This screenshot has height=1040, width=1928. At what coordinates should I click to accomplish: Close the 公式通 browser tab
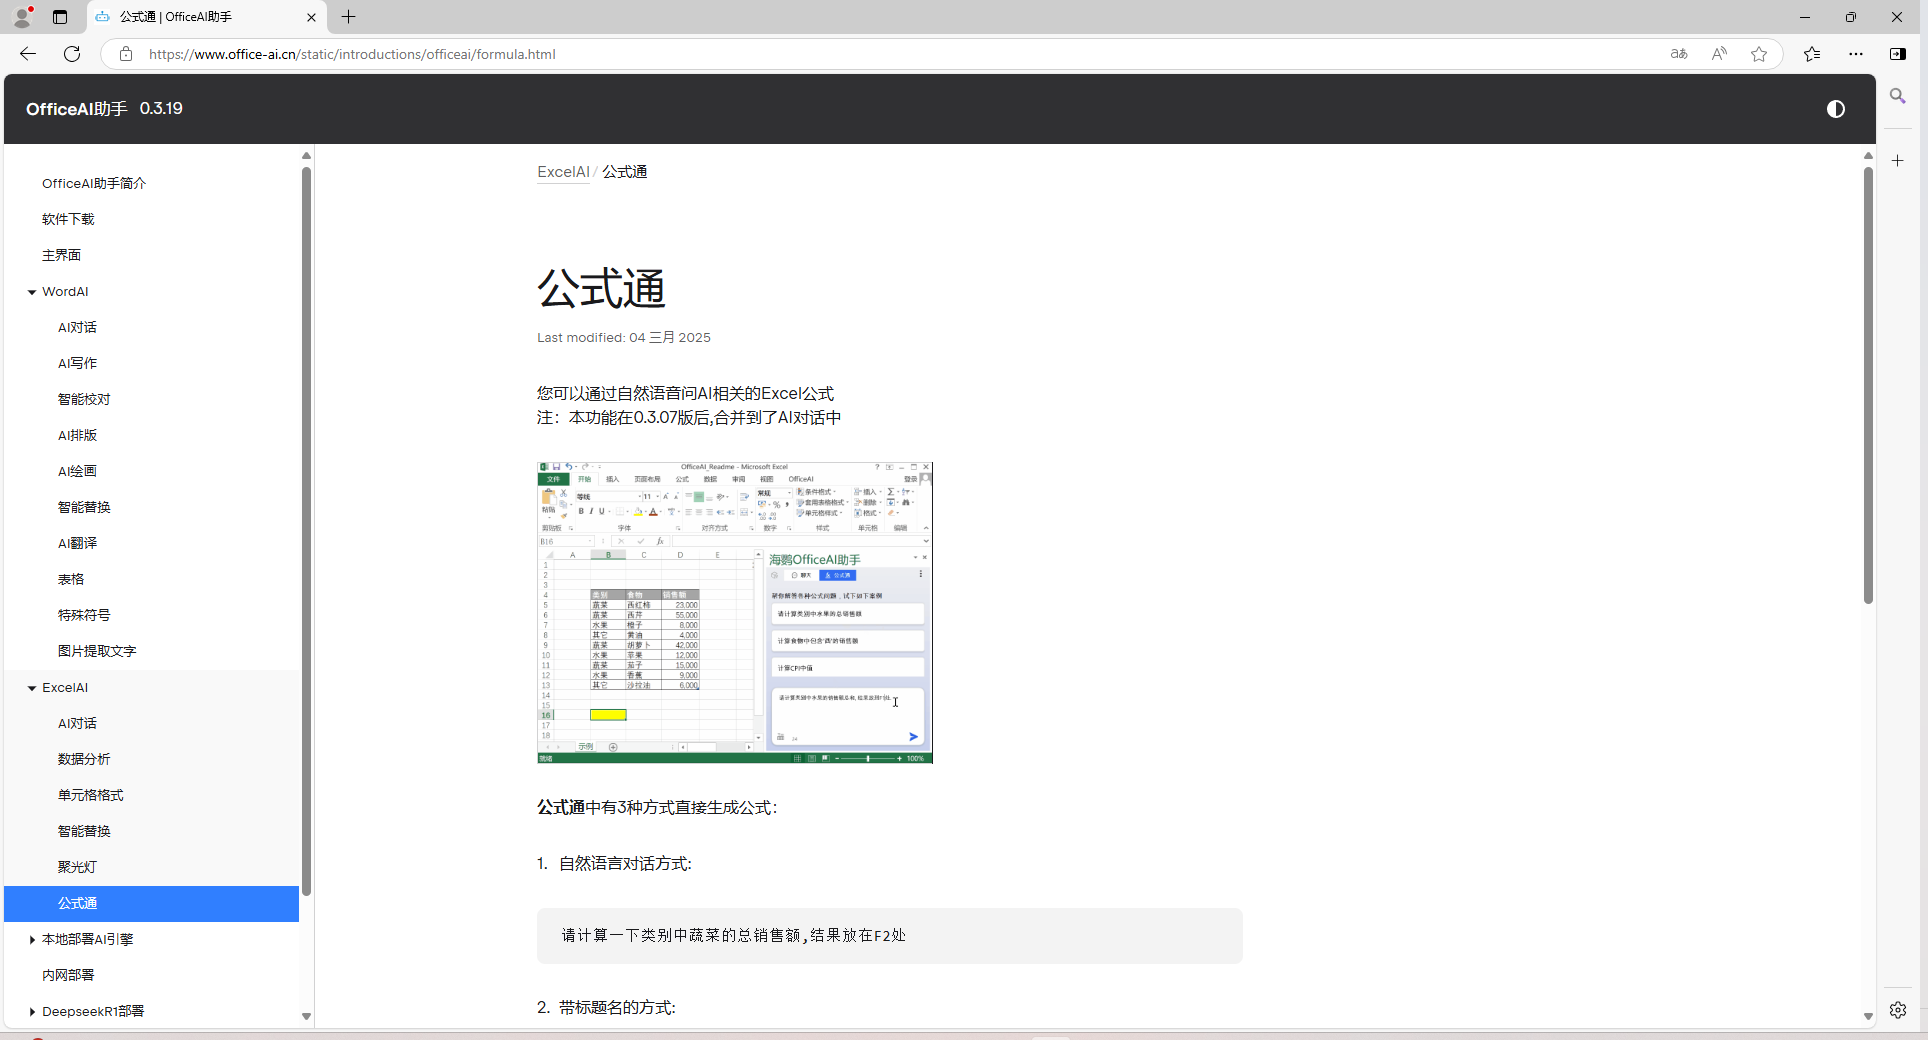pyautogui.click(x=311, y=17)
